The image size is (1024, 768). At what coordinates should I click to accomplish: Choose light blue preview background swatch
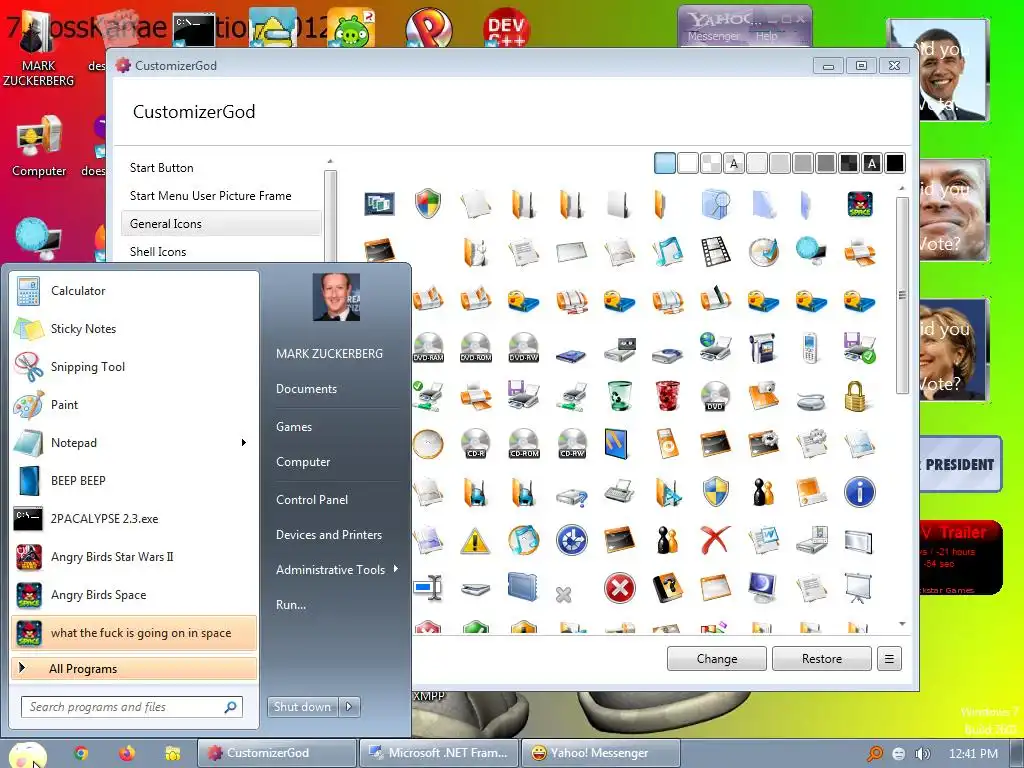click(665, 163)
